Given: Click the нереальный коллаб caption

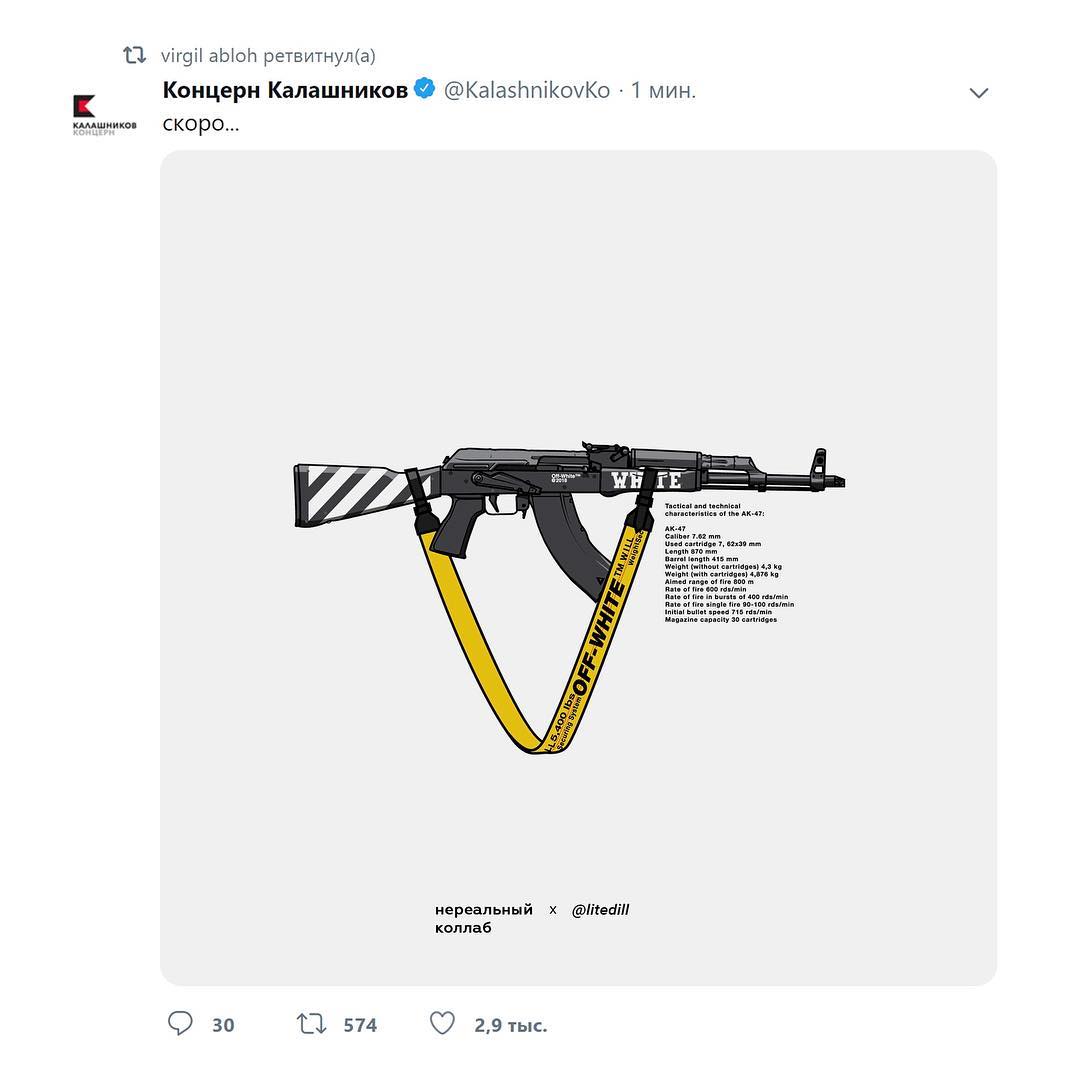Looking at the screenshot, I should [x=484, y=918].
